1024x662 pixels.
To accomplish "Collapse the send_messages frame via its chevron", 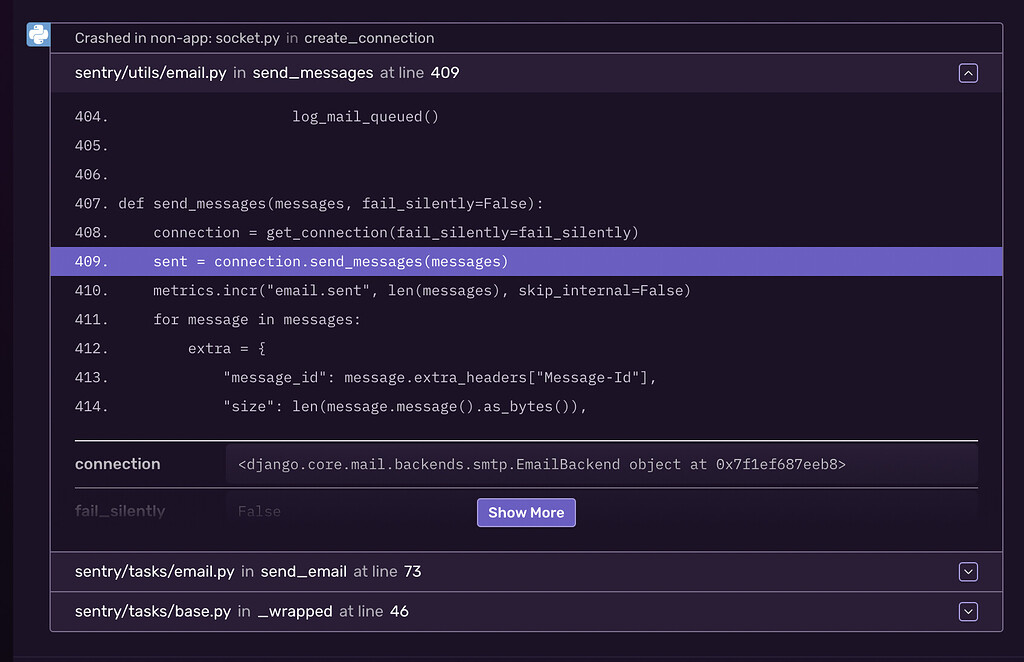I will [x=967, y=72].
